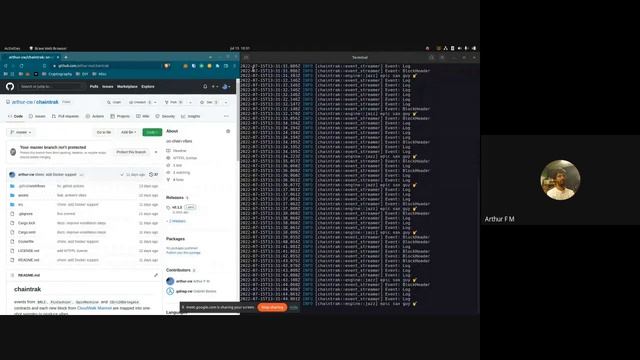Open Pulls in the GitHub header

(94, 87)
